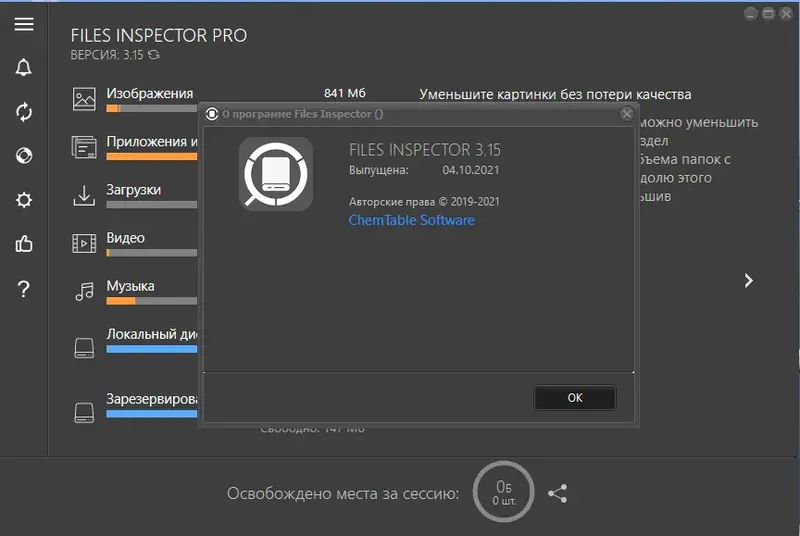The height and width of the screenshot is (536, 800).
Task: Click Освобождено места за сессию label
Action: pos(343,494)
